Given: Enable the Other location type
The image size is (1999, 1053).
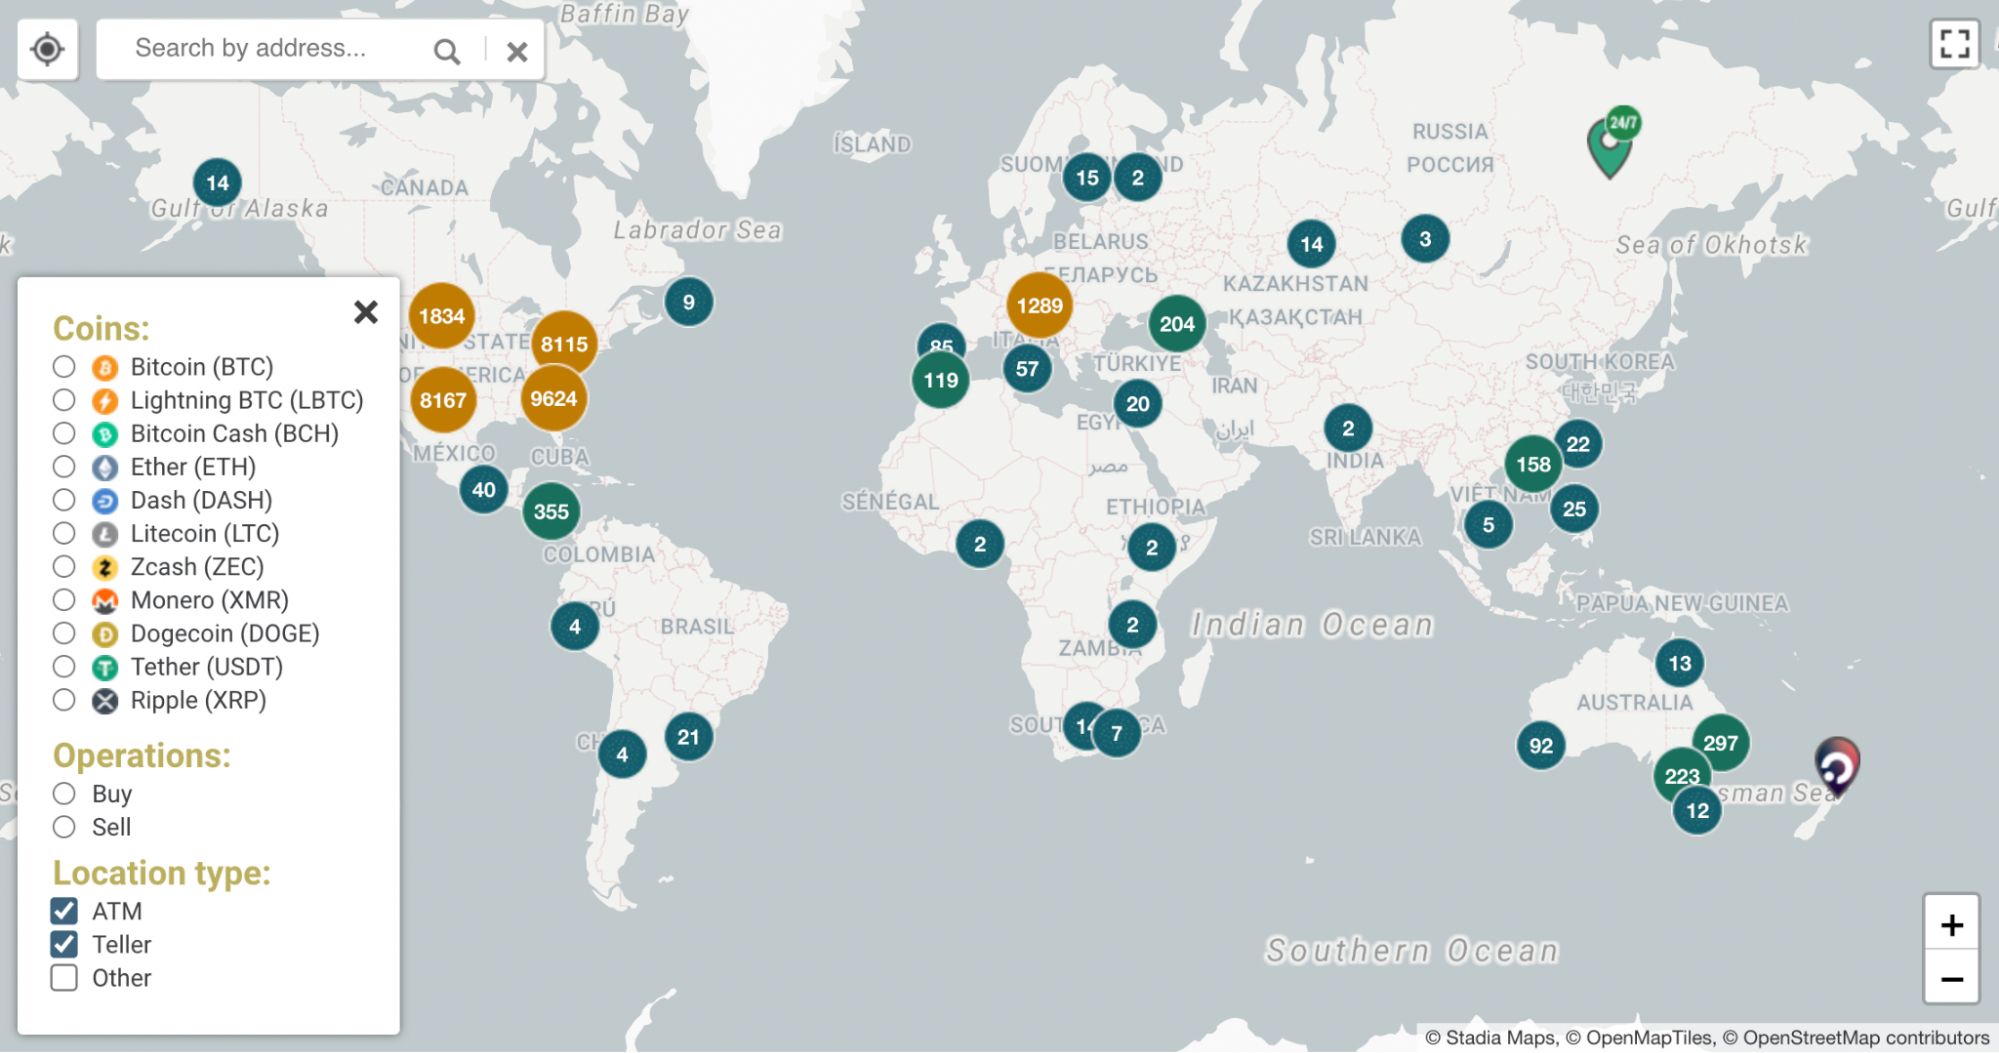Looking at the screenshot, I should coord(64,977).
